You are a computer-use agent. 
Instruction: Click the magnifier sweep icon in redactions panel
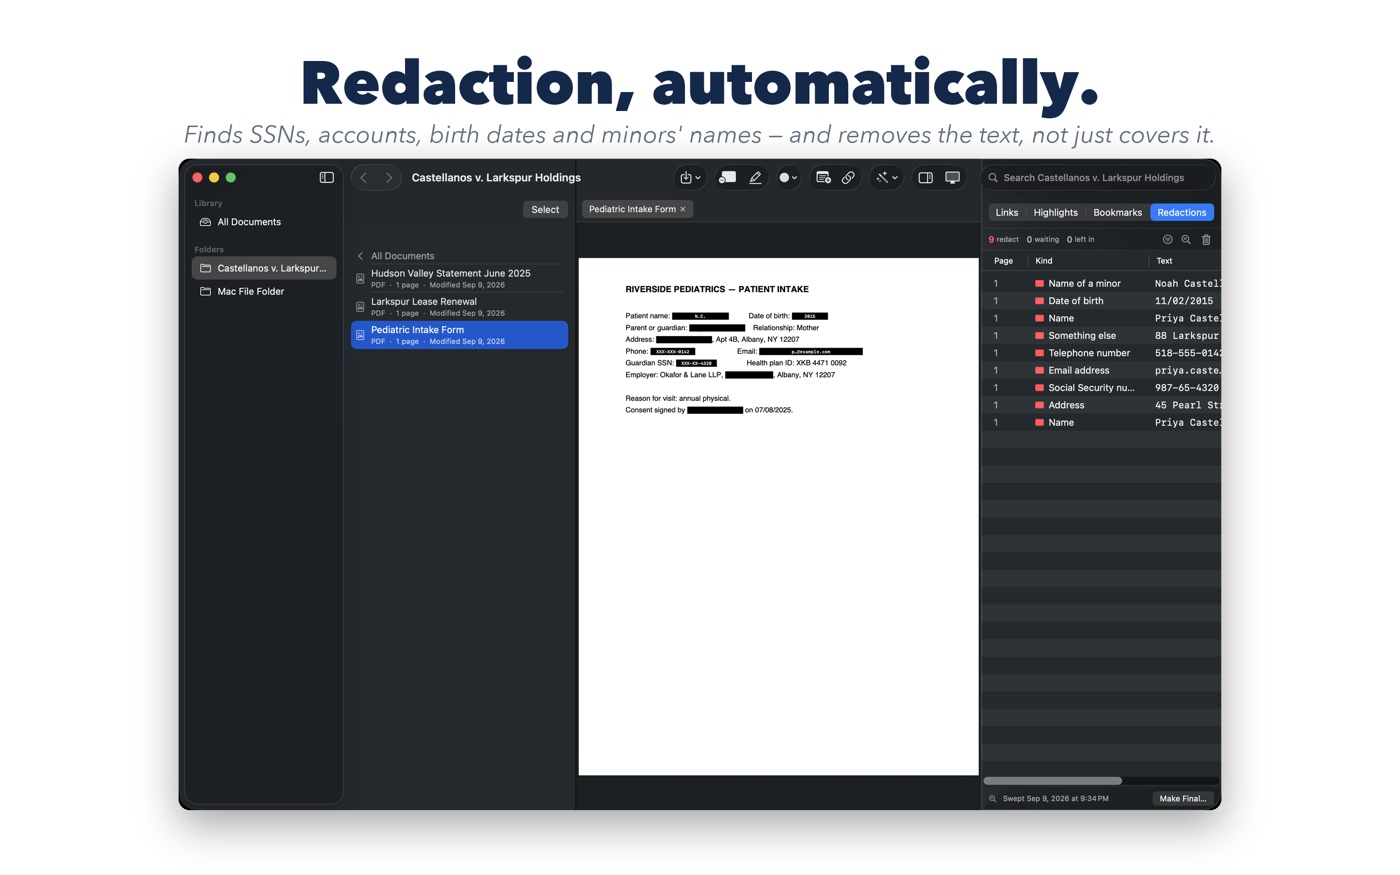pos(1186,240)
